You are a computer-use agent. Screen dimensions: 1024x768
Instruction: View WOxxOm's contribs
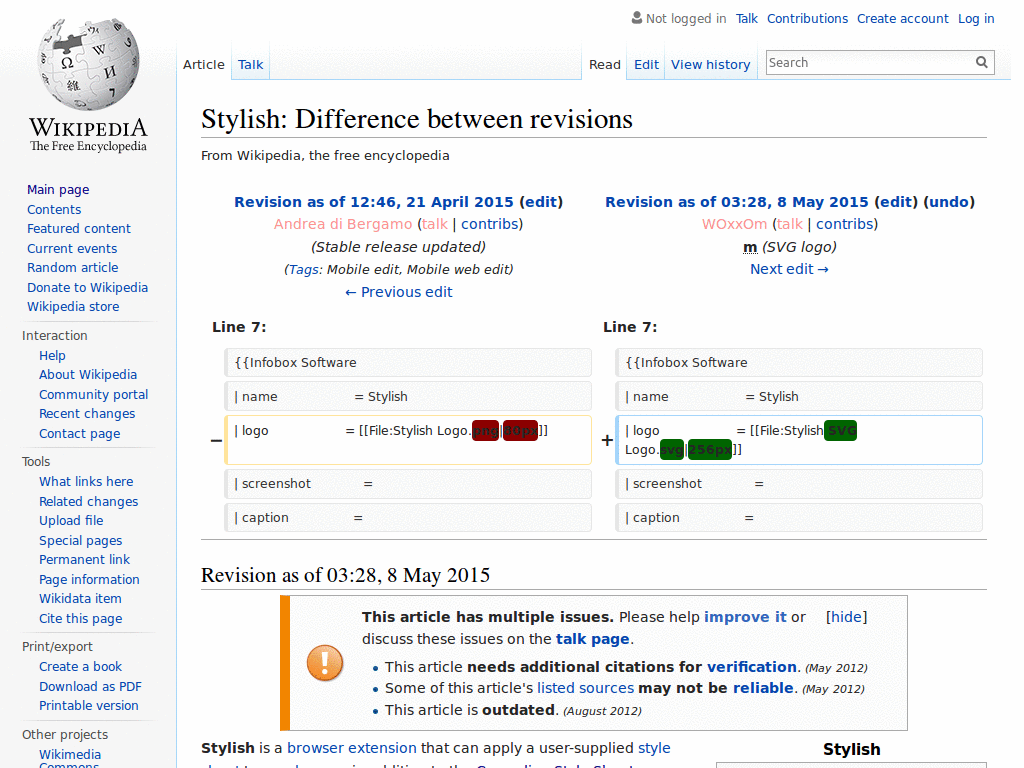coord(844,224)
